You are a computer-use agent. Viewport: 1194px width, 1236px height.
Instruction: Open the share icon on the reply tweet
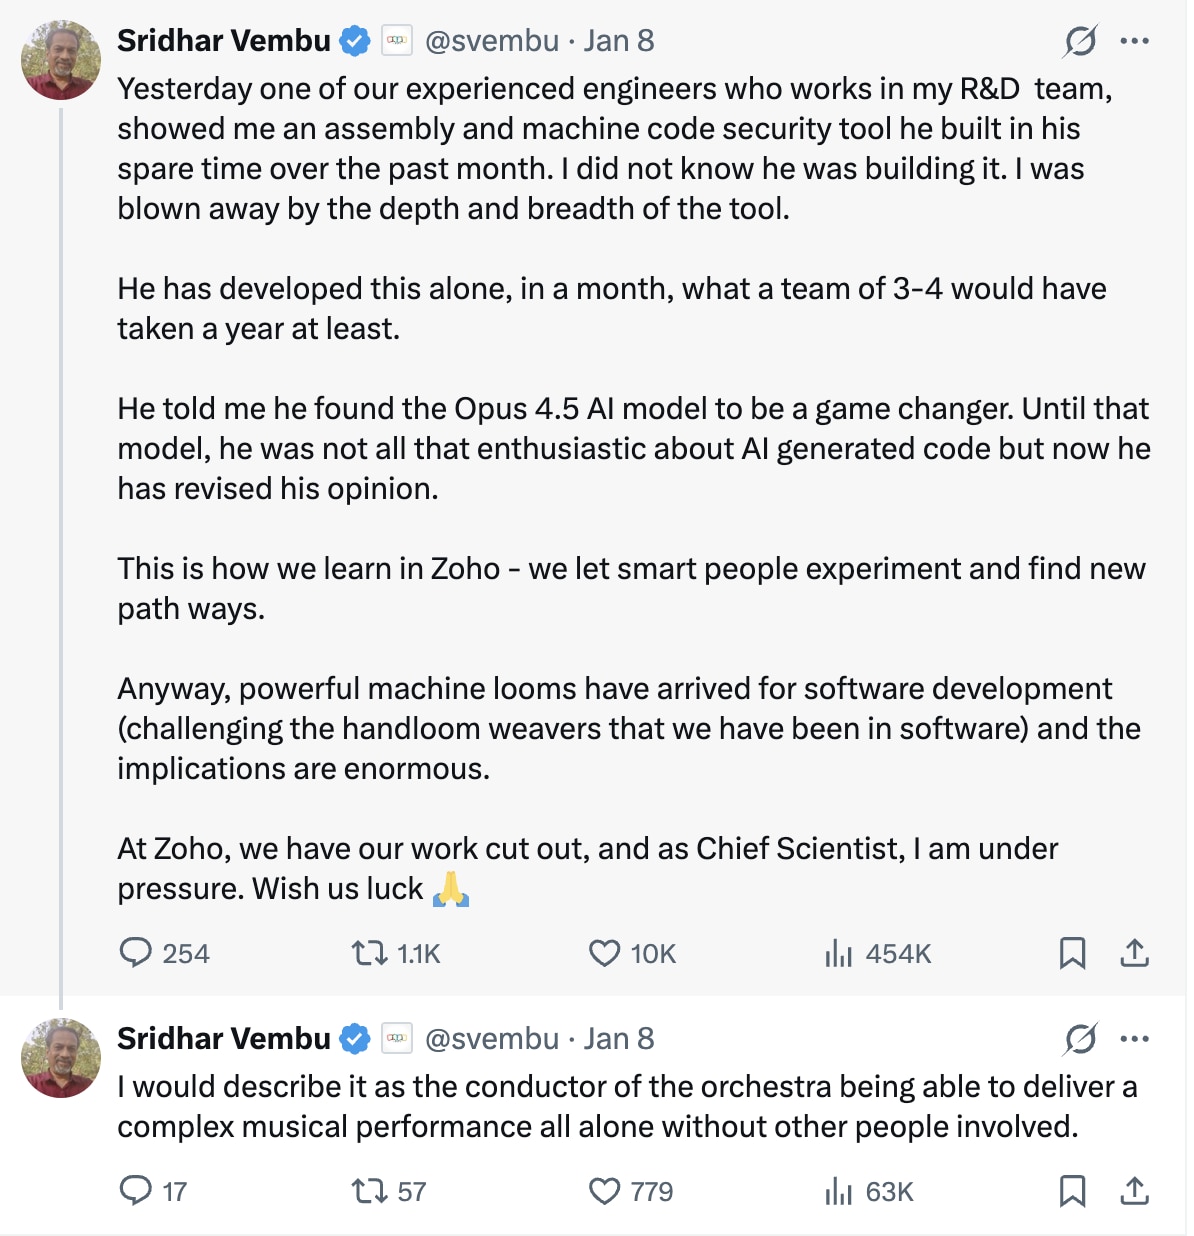click(1135, 1191)
